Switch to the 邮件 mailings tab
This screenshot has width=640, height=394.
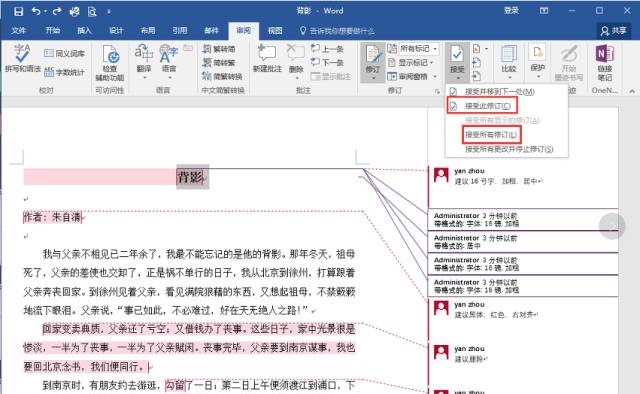click(x=211, y=31)
